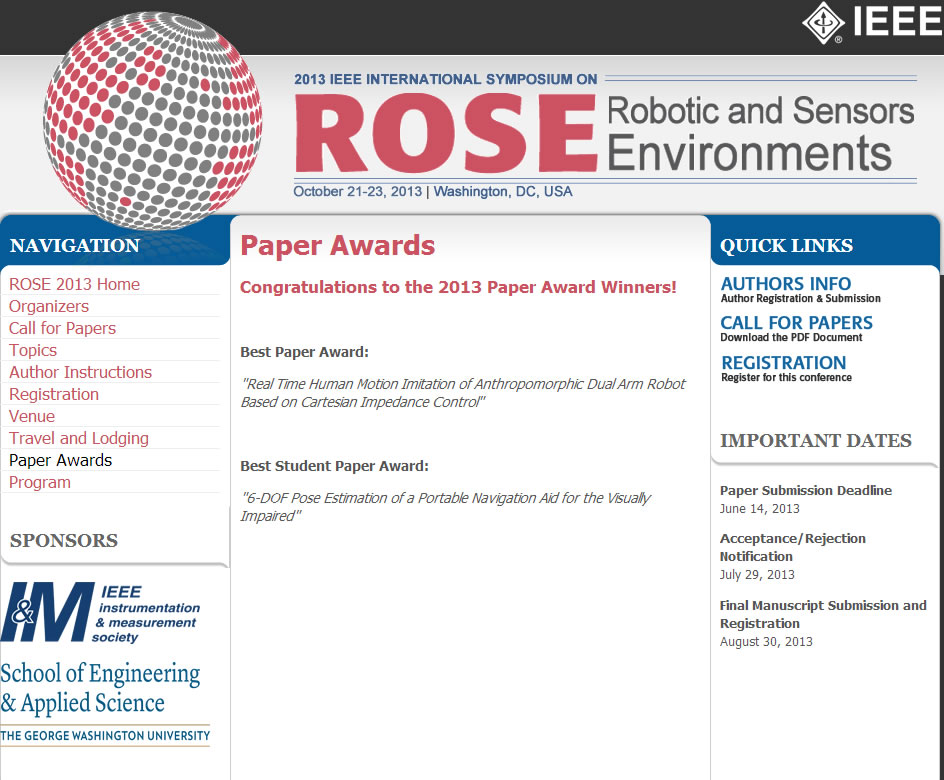Click the Paper Awards page heading
This screenshot has height=780, width=944.
tap(337, 246)
